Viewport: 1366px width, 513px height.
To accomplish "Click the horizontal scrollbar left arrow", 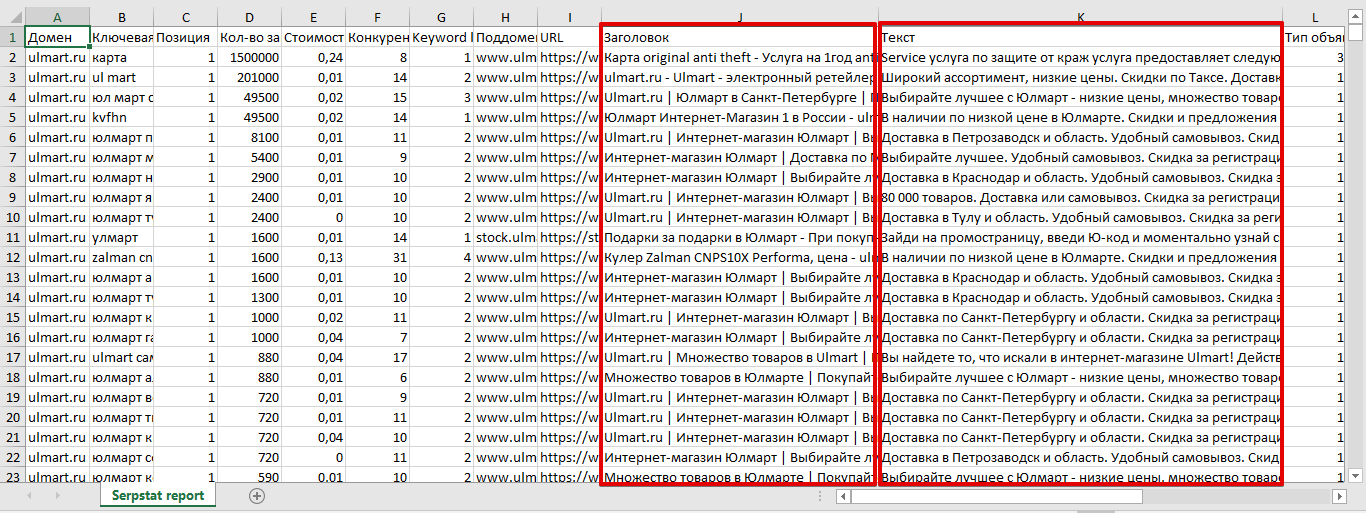I will click(x=844, y=497).
